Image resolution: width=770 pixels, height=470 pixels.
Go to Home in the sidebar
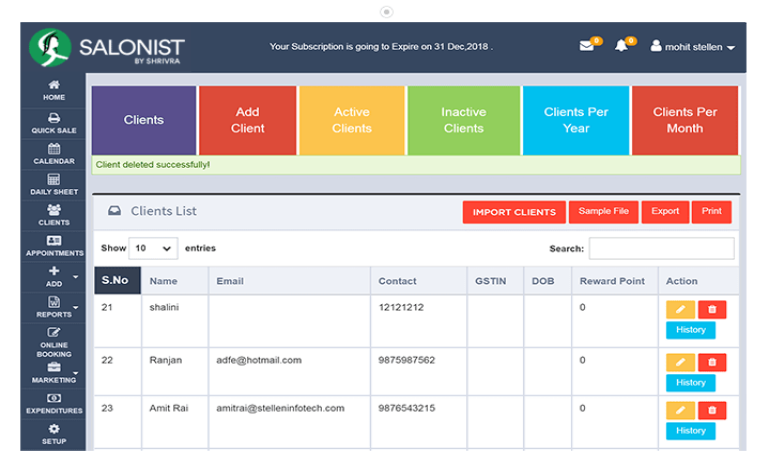(x=54, y=91)
